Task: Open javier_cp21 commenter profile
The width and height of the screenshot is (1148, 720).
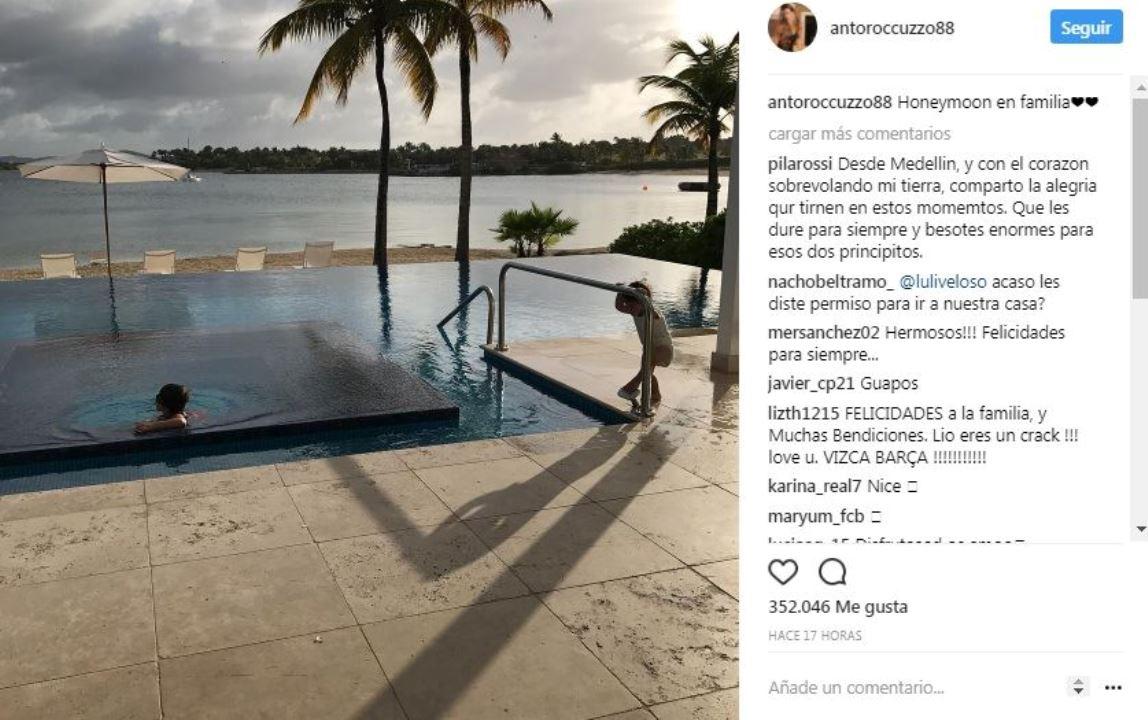Action: (x=812, y=383)
